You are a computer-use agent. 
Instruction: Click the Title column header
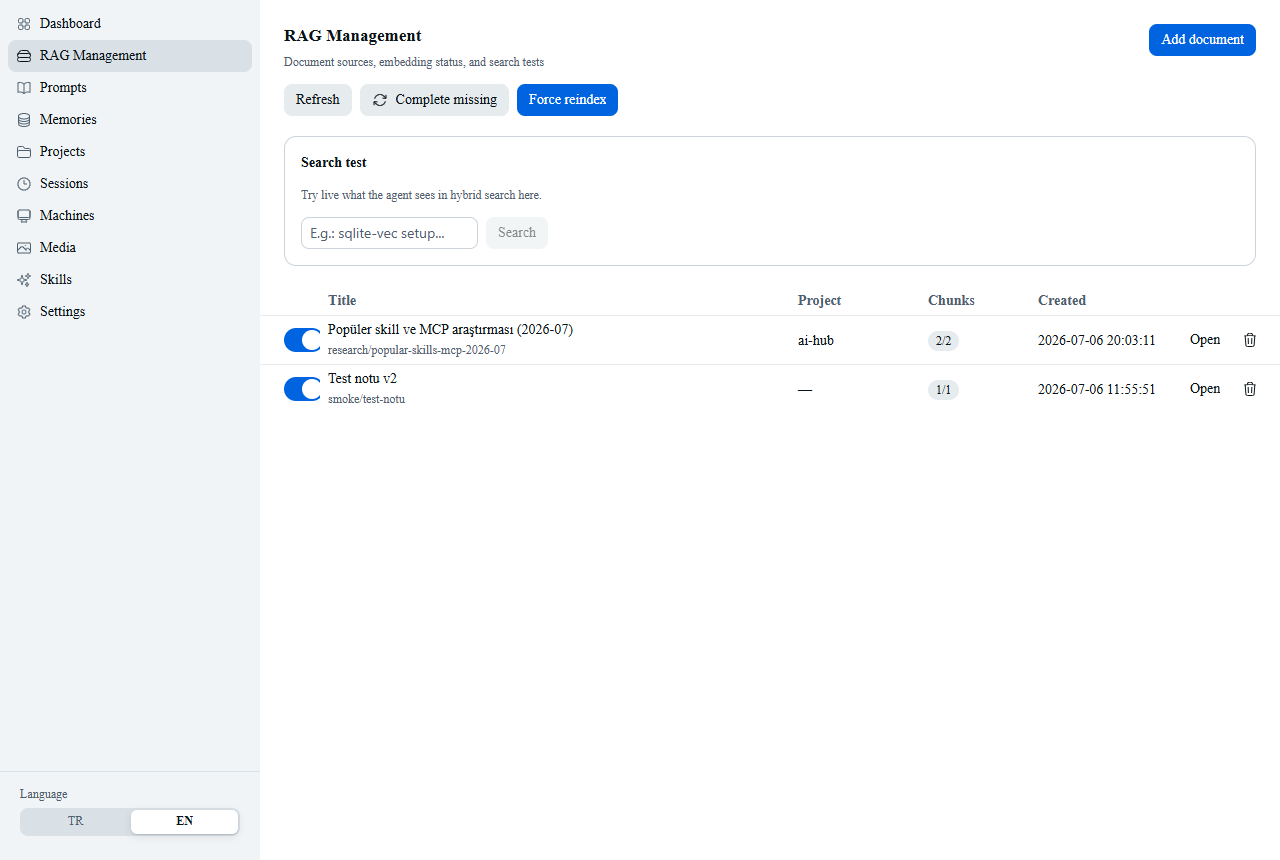coord(342,300)
